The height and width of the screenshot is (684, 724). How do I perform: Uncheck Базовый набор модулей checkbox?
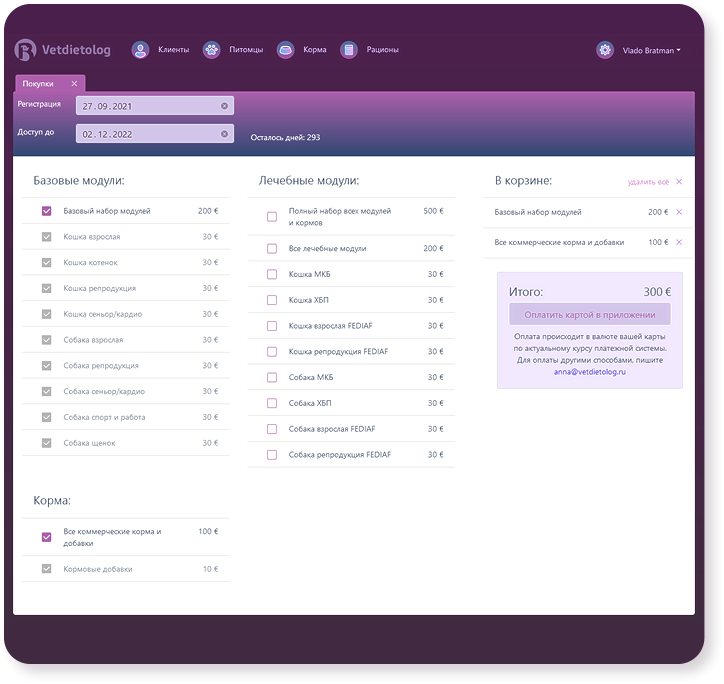pos(46,211)
